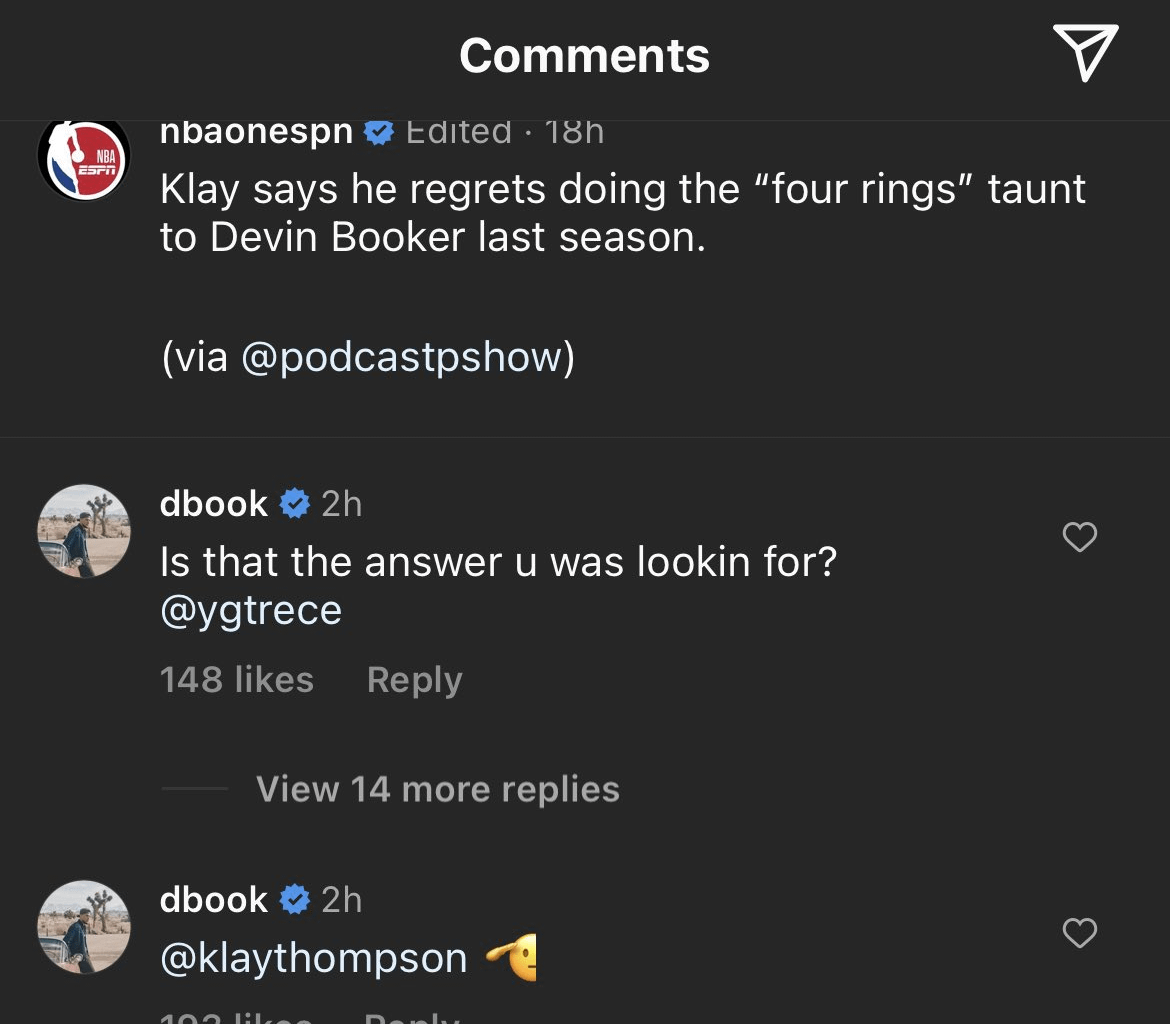The image size is (1170, 1024).
Task: Expand View 14 more replies
Action: 437,789
